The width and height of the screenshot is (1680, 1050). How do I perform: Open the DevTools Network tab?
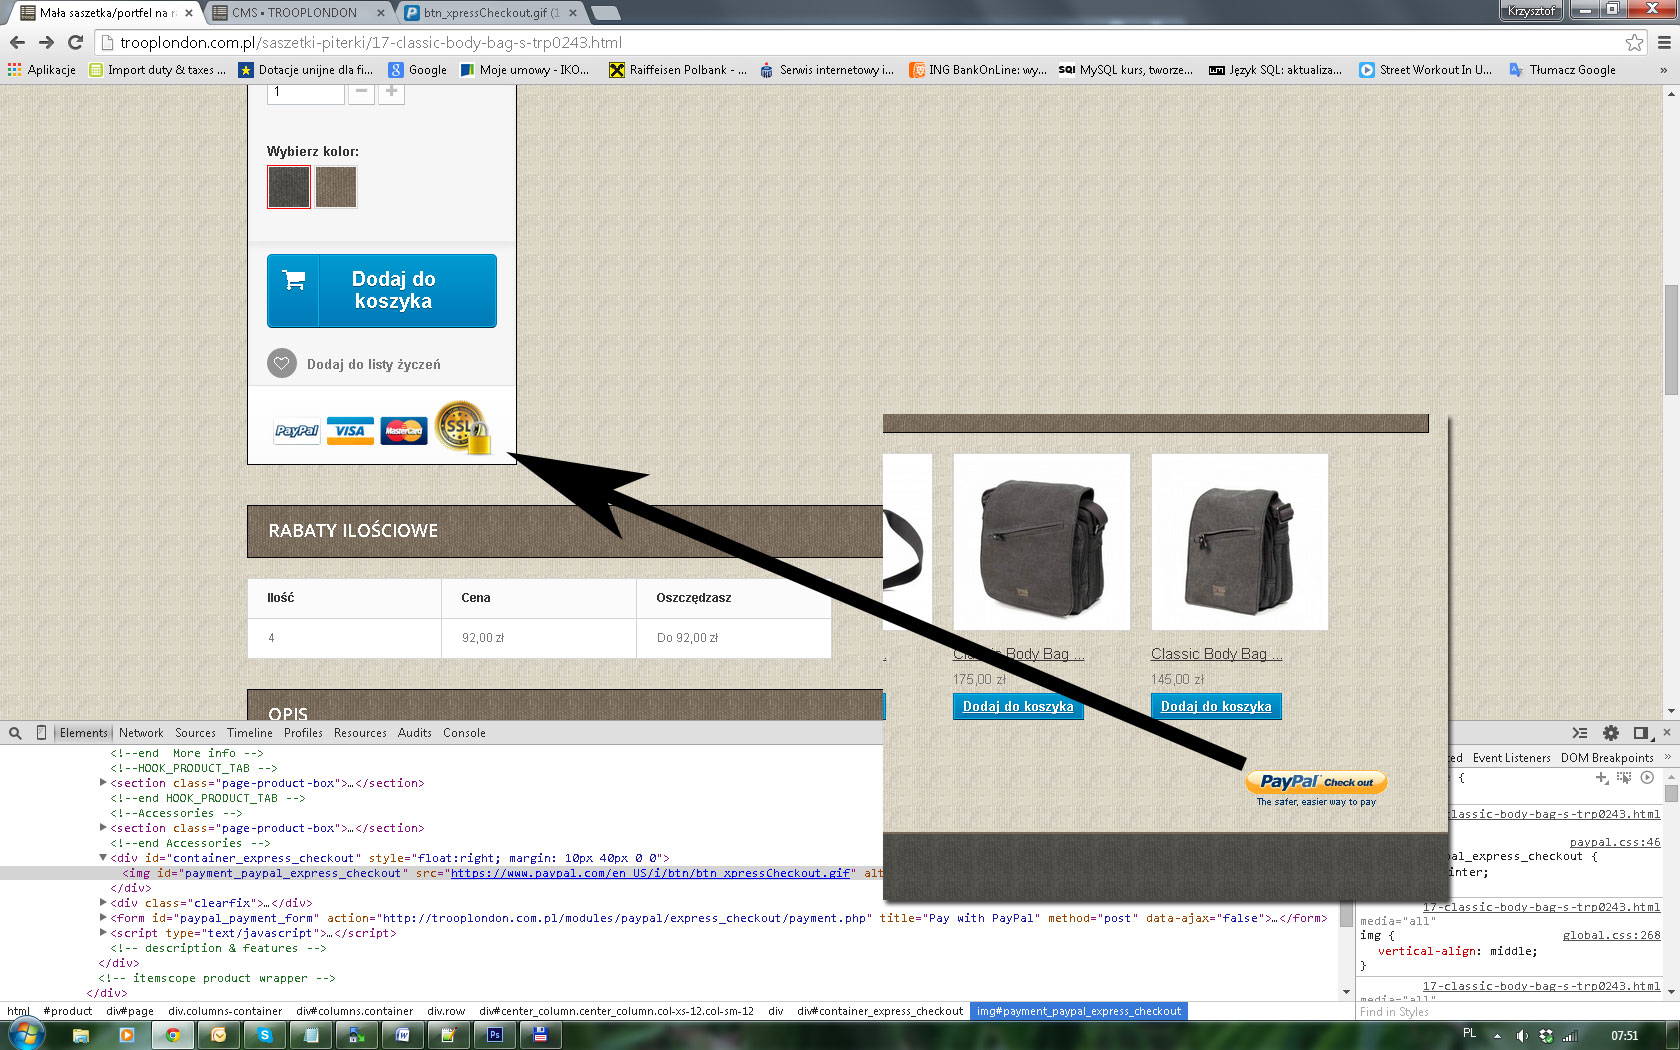[141, 733]
